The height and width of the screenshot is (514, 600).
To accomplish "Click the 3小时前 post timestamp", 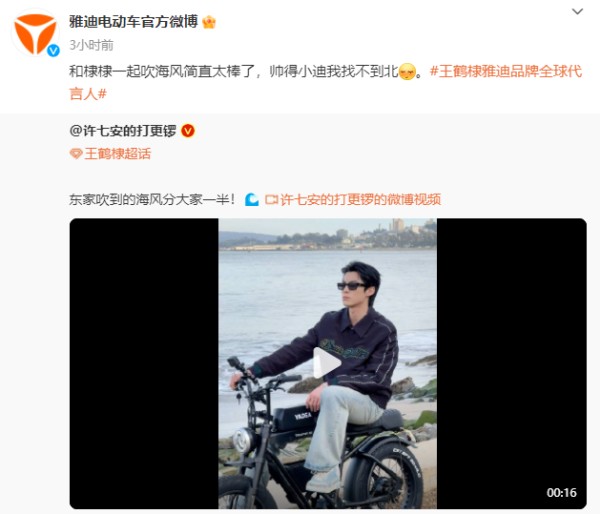I will 91,45.
